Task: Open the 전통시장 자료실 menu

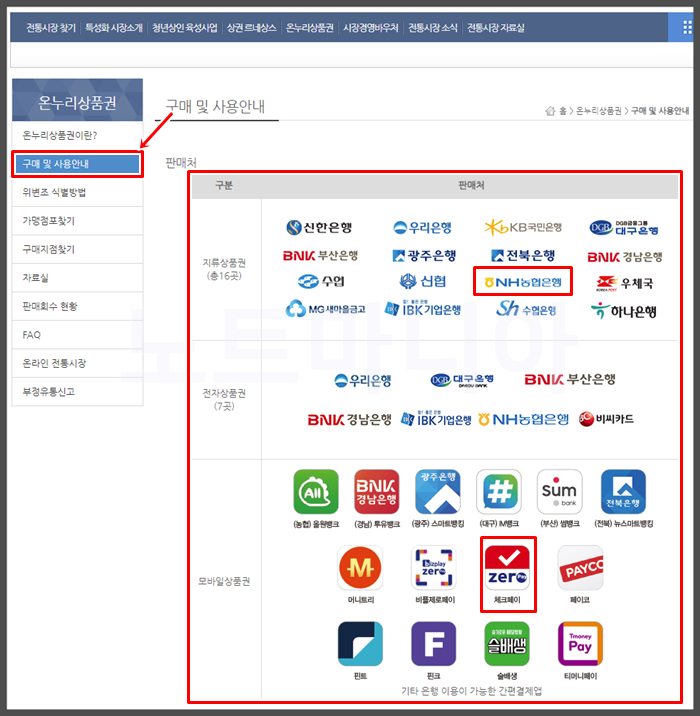Action: coord(495,28)
